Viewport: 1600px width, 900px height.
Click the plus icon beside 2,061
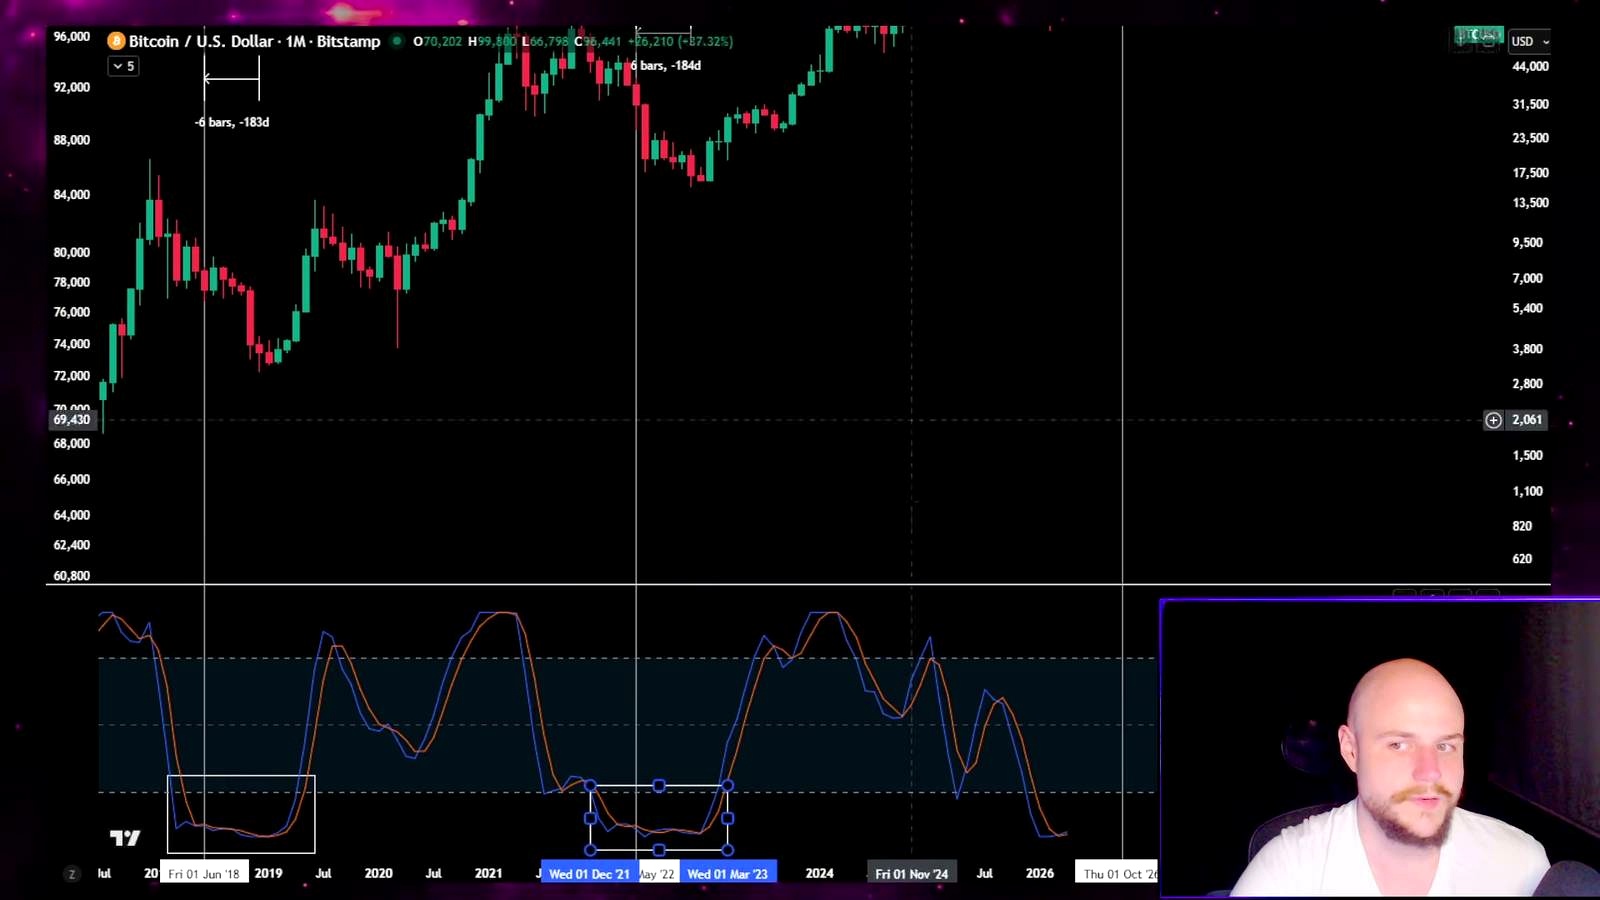1493,420
